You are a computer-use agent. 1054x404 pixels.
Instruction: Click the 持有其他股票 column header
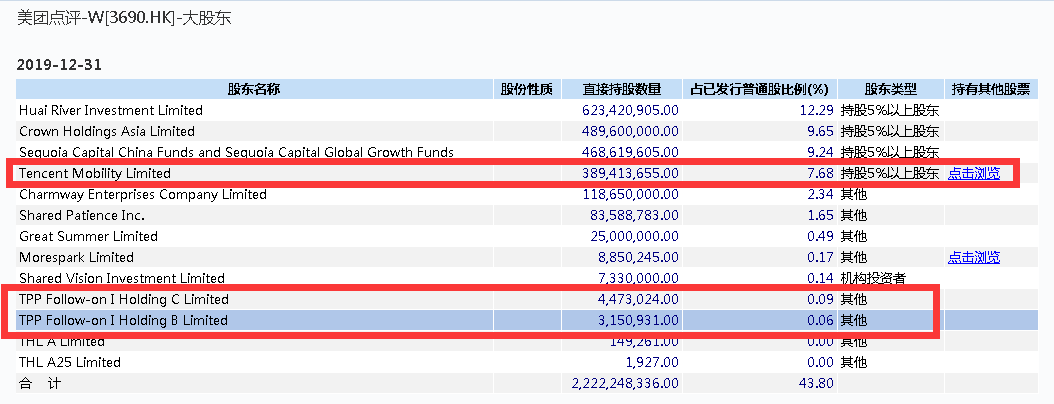pyautogui.click(x=990, y=89)
